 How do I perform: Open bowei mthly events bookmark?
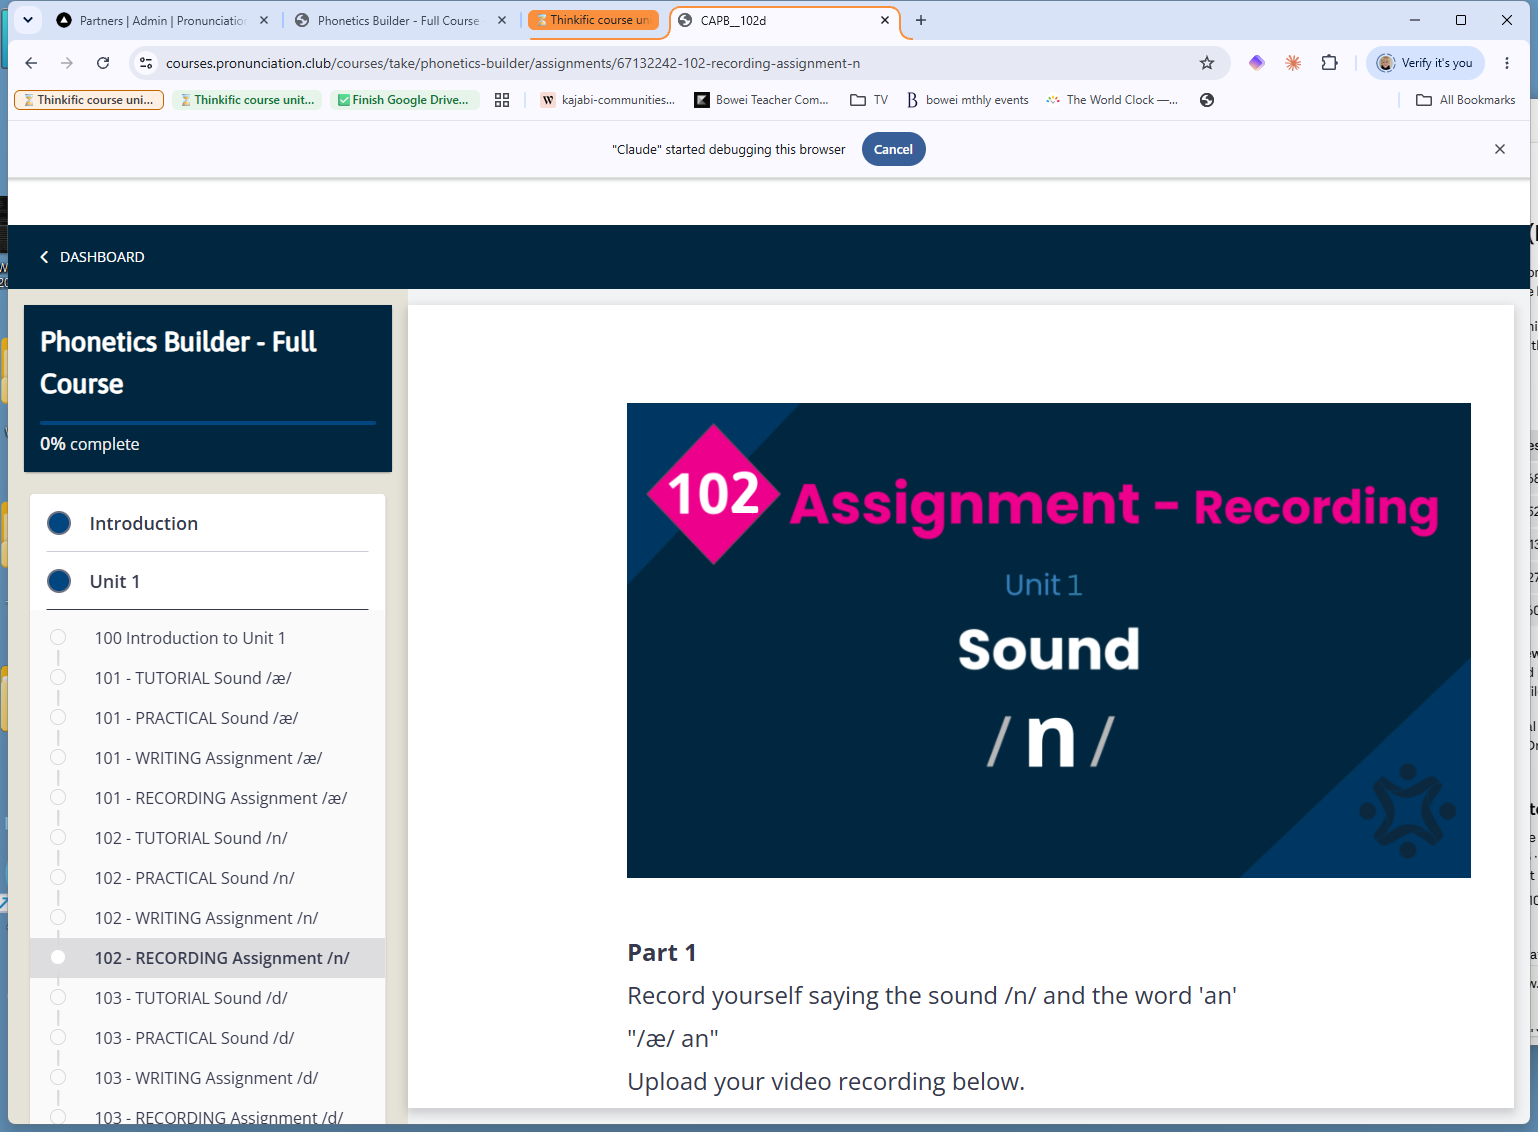pos(967,100)
